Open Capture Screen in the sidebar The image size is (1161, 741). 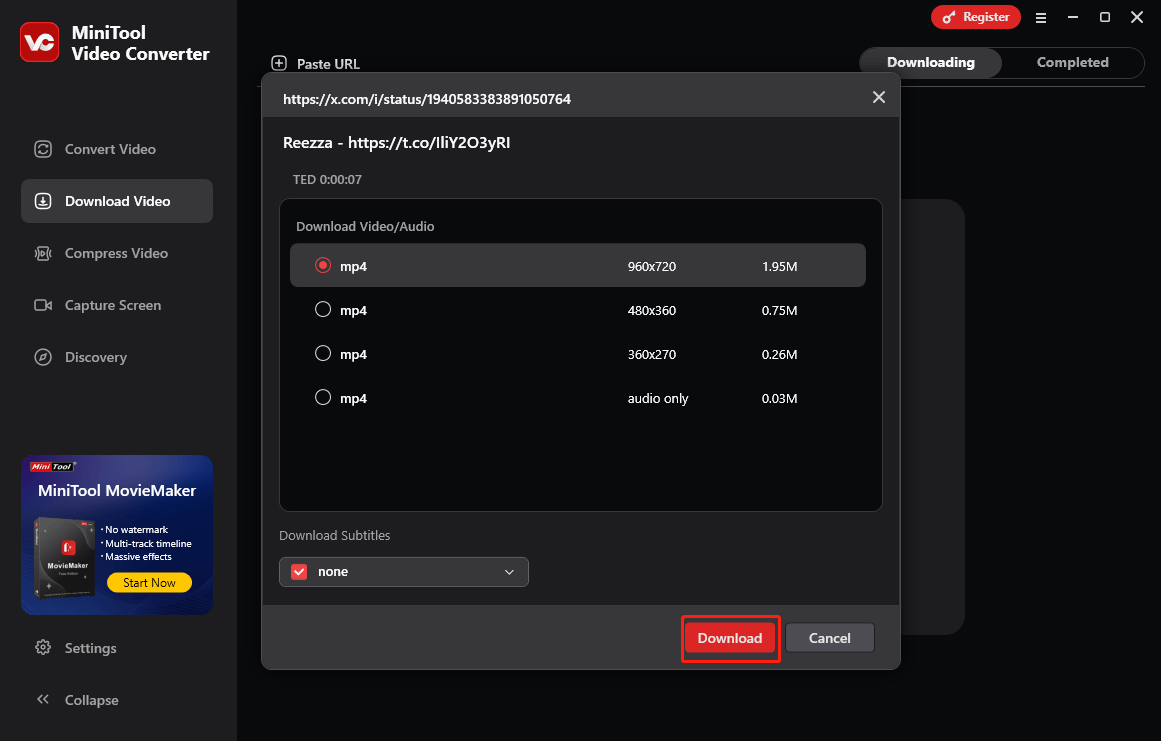pyautogui.click(x=117, y=305)
